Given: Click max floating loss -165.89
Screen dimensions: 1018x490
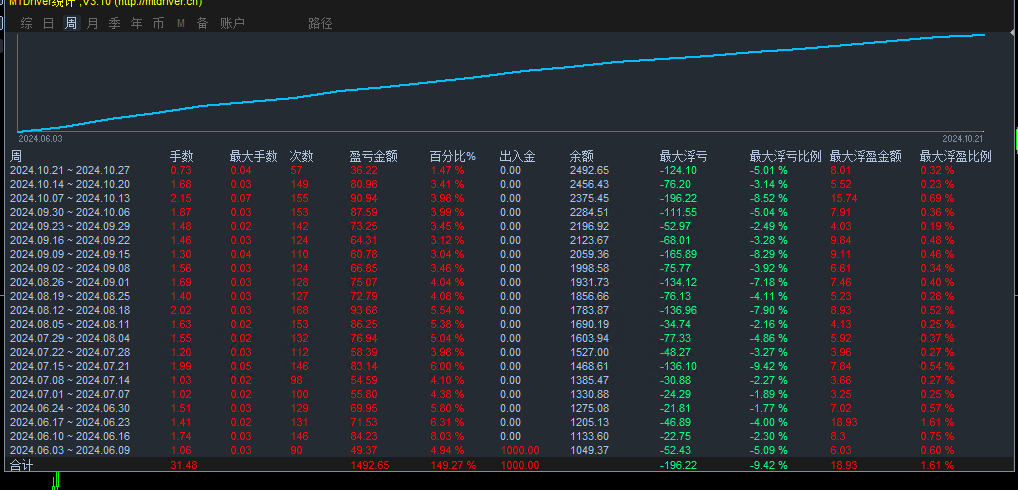Looking at the screenshot, I should tap(678, 254).
